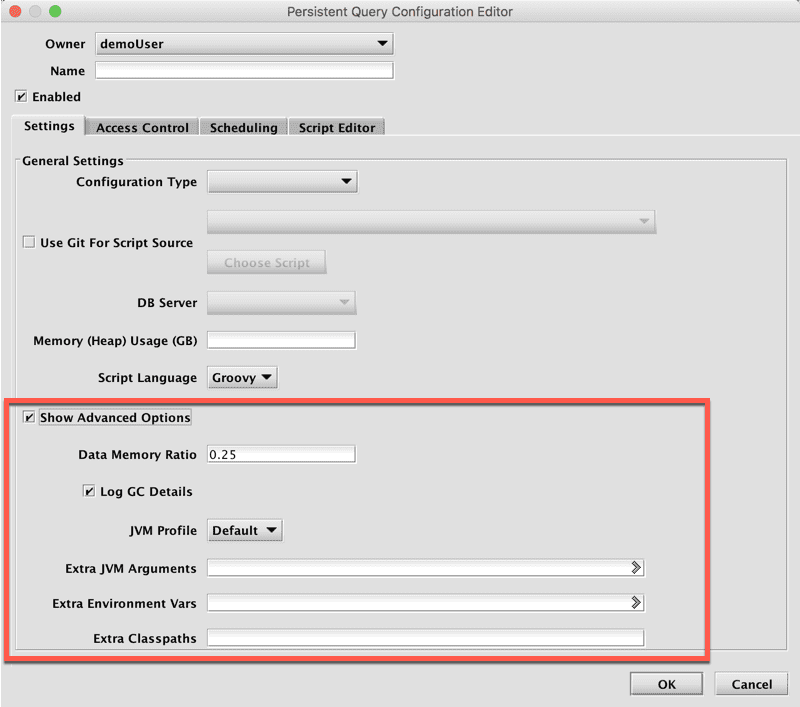The width and height of the screenshot is (800, 707).
Task: Enable Use Git For Script Source
Action: (29, 242)
